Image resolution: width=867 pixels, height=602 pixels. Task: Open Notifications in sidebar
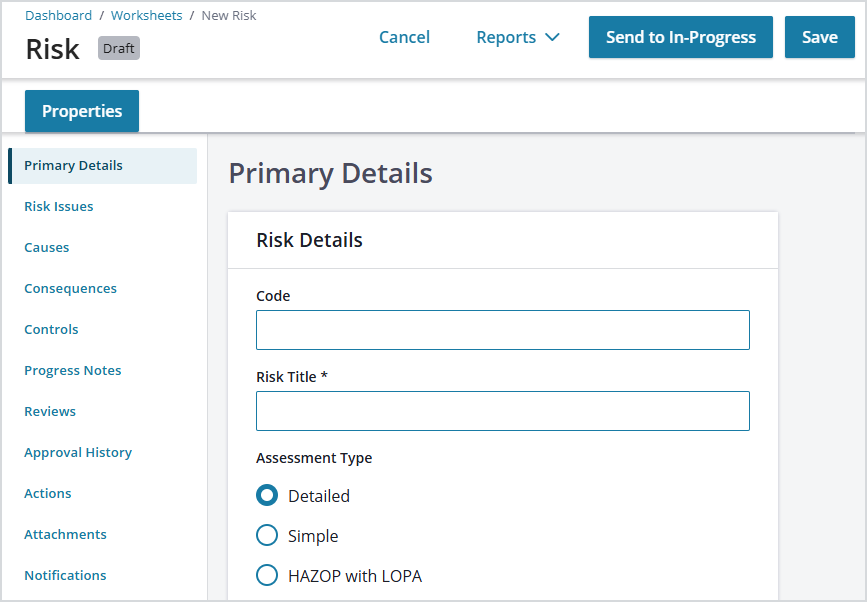point(65,575)
